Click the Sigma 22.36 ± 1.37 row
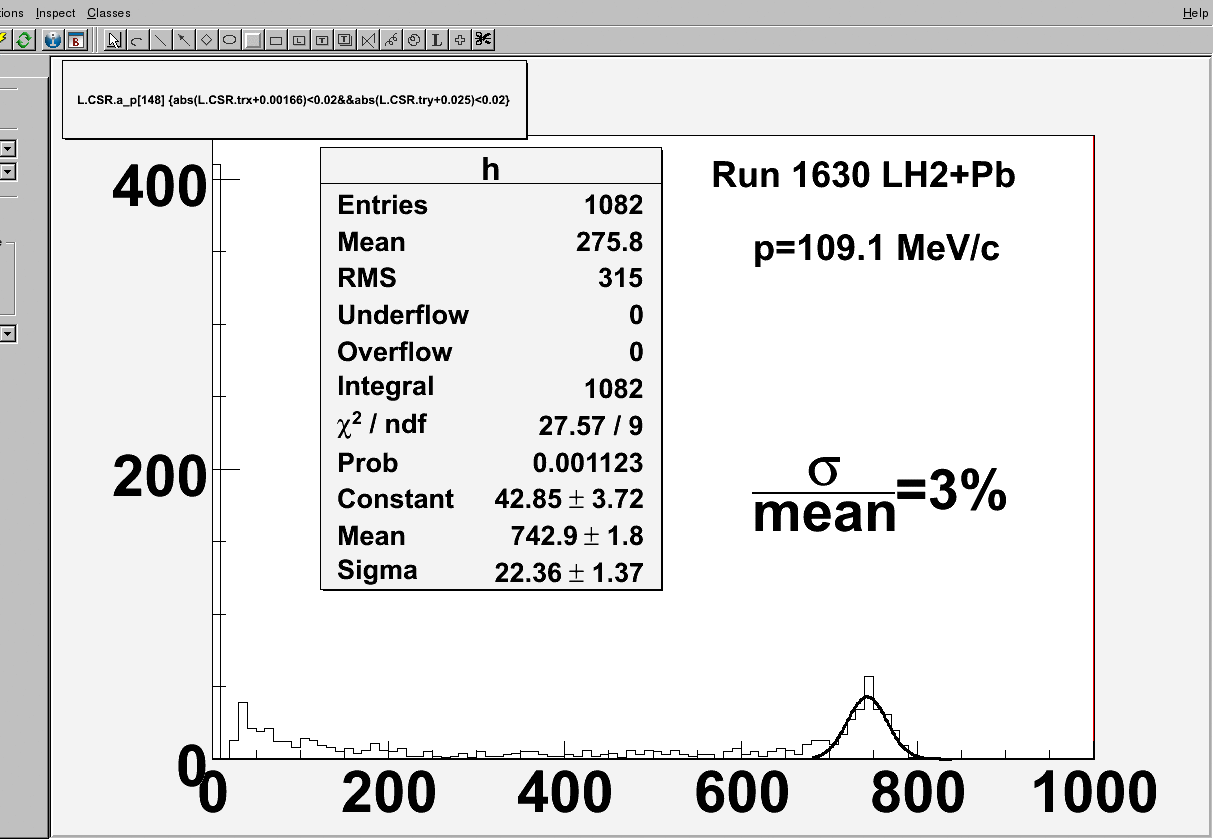Image resolution: width=1213 pixels, height=839 pixels. 490,572
